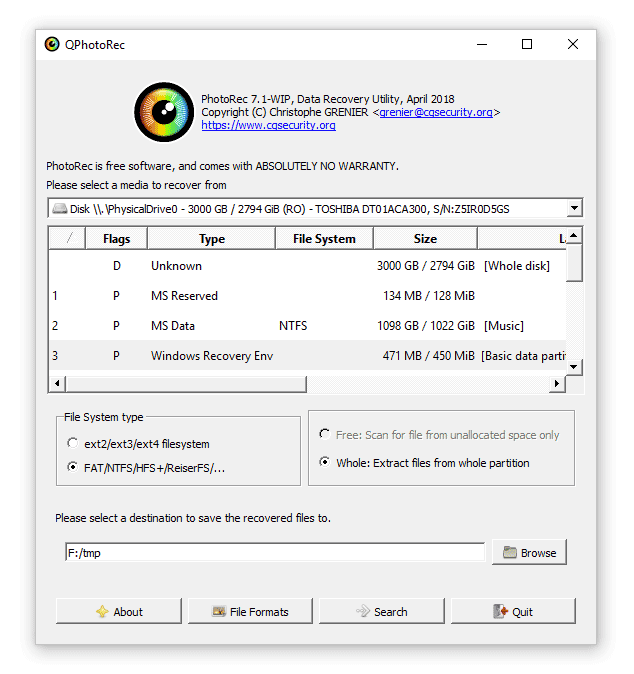
Task: Click the [Basic data parti label cell
Action: [x=523, y=355]
